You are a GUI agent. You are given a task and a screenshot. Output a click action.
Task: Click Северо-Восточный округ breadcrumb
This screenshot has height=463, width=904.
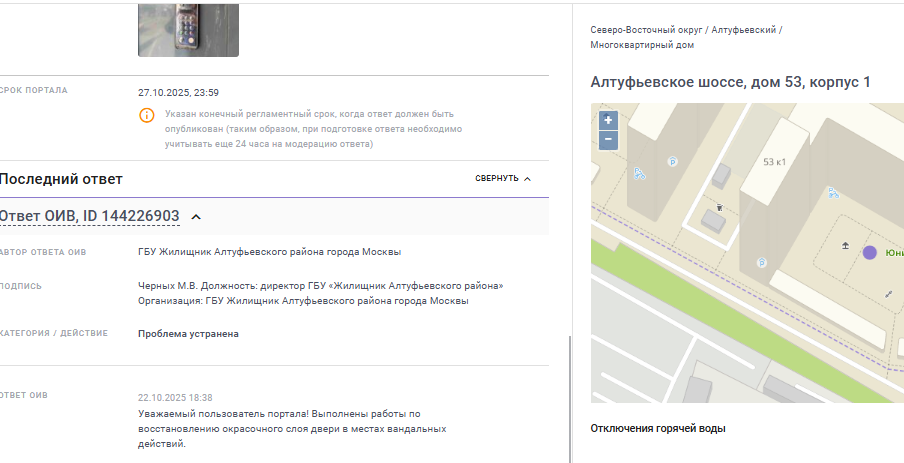[645, 30]
